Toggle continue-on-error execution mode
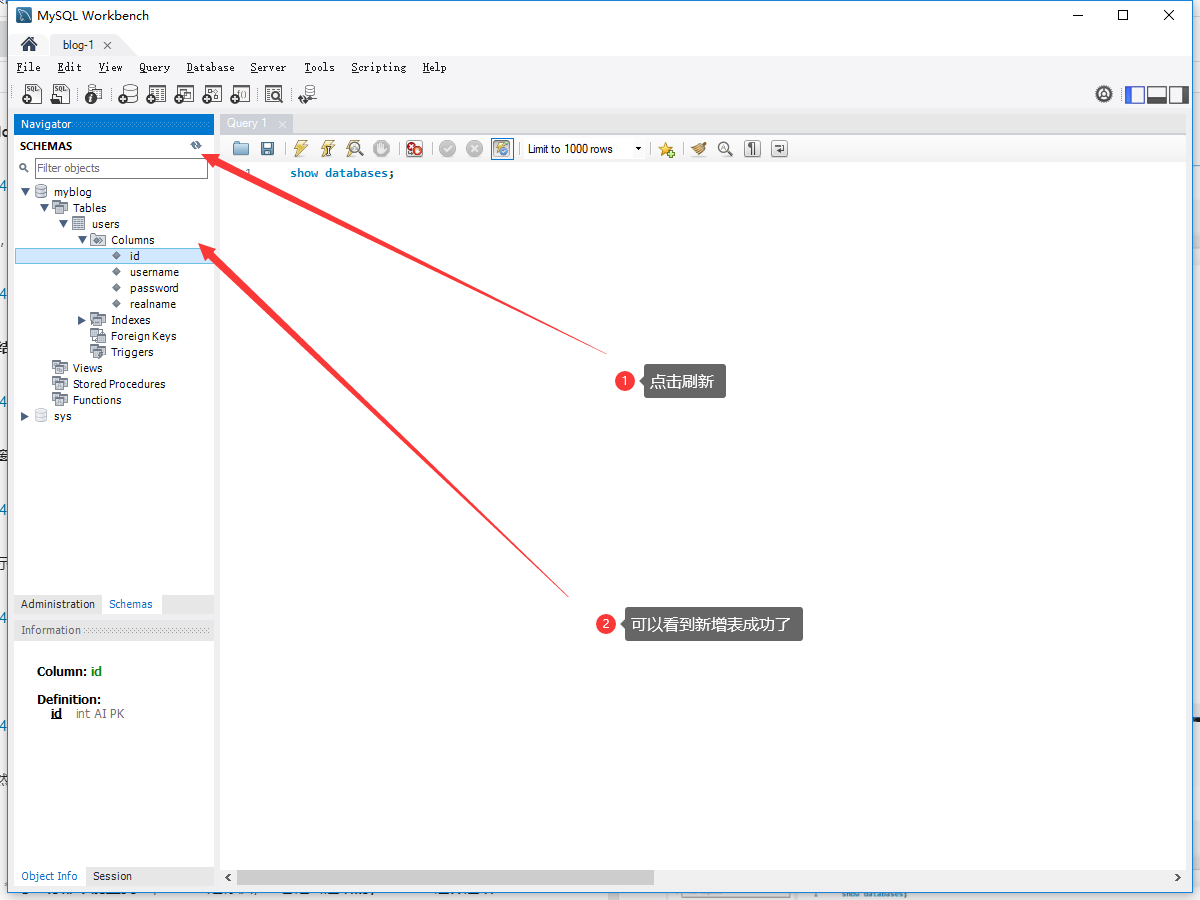This screenshot has height=900, width=1200. point(414,149)
